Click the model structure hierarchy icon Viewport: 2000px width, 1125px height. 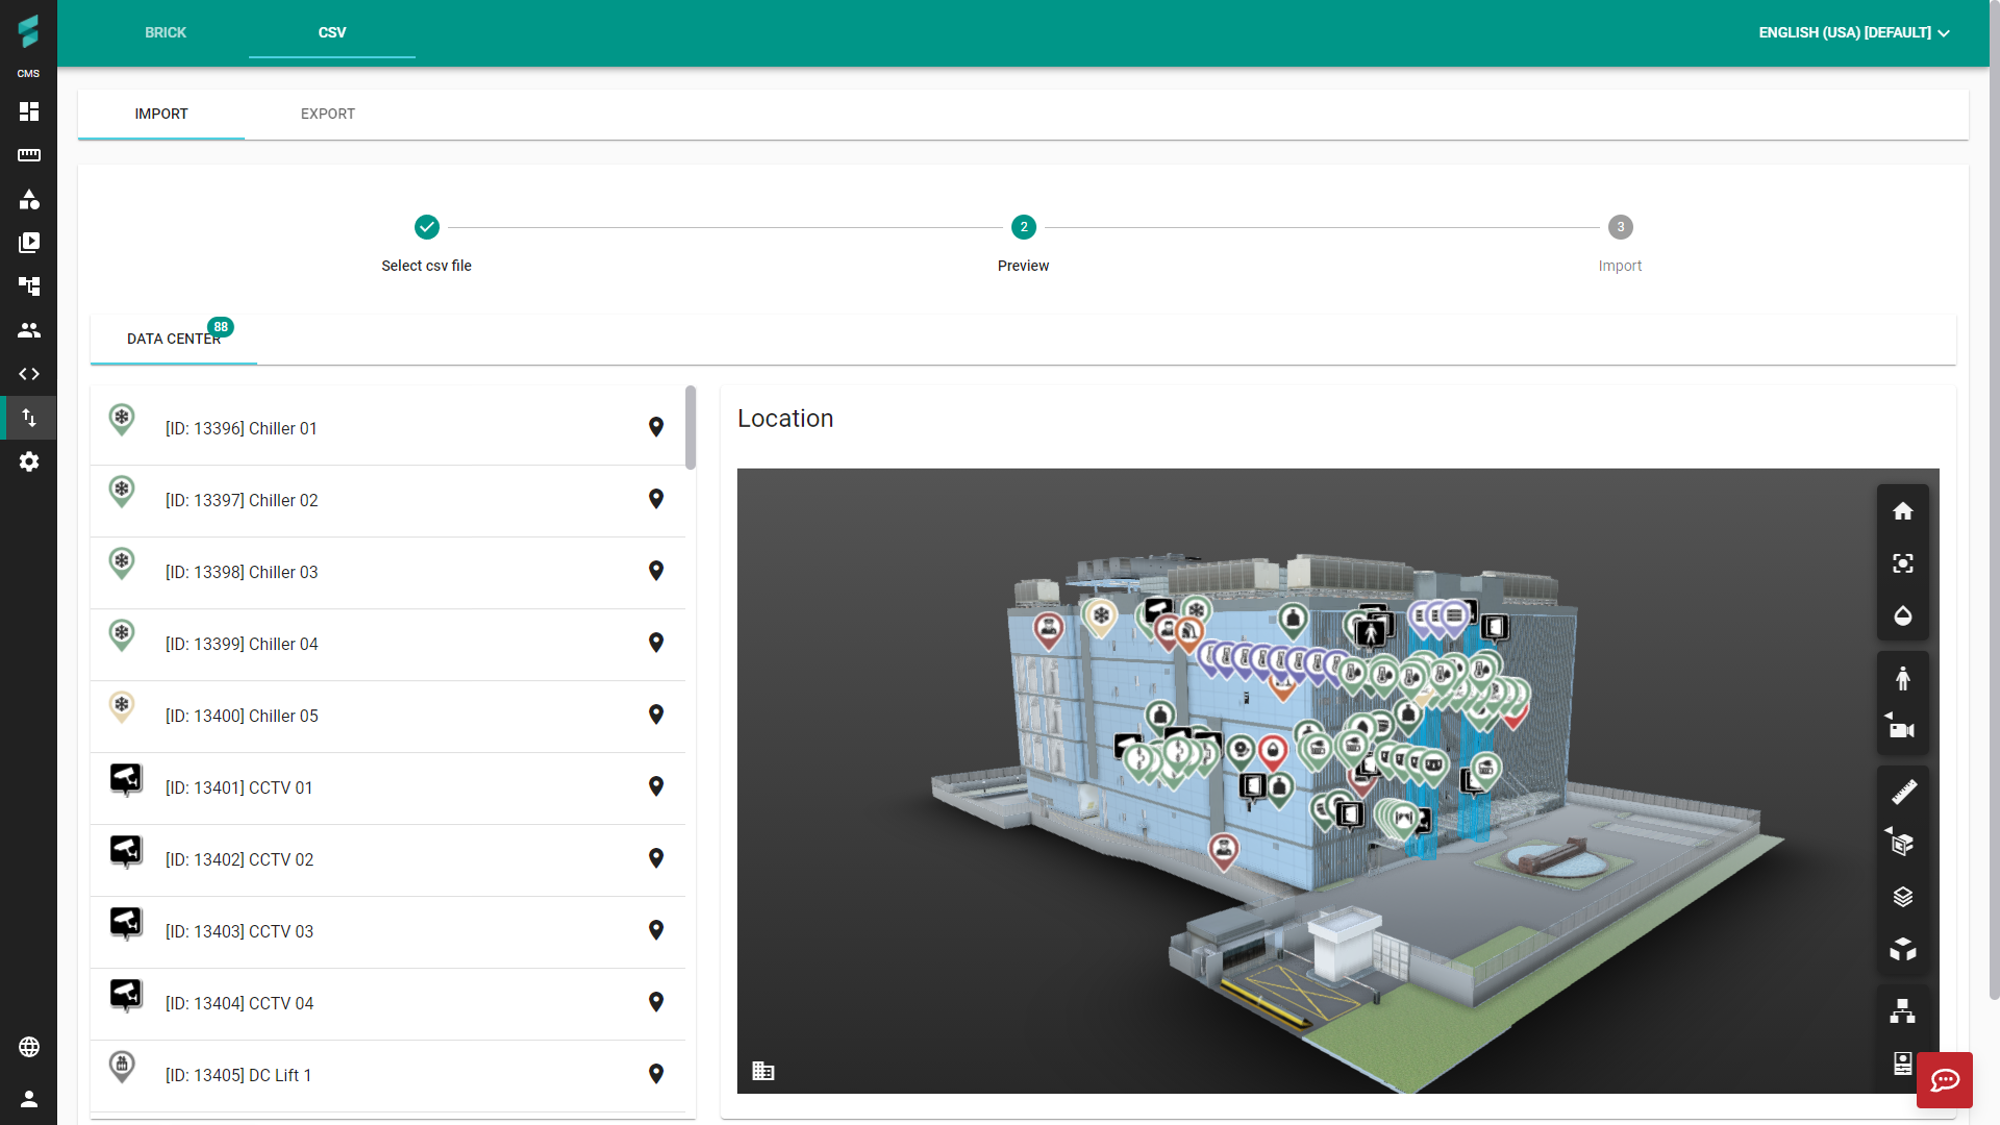point(1902,1011)
